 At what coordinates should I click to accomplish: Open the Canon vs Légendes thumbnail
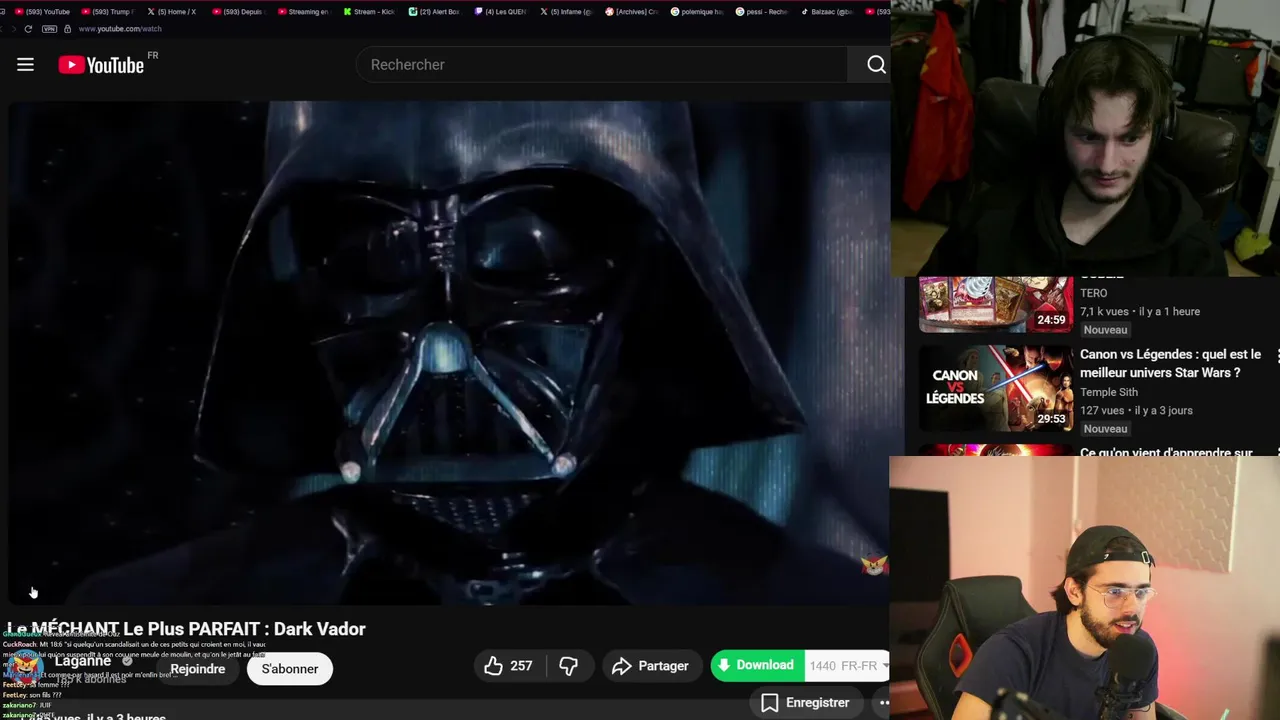[x=996, y=388]
